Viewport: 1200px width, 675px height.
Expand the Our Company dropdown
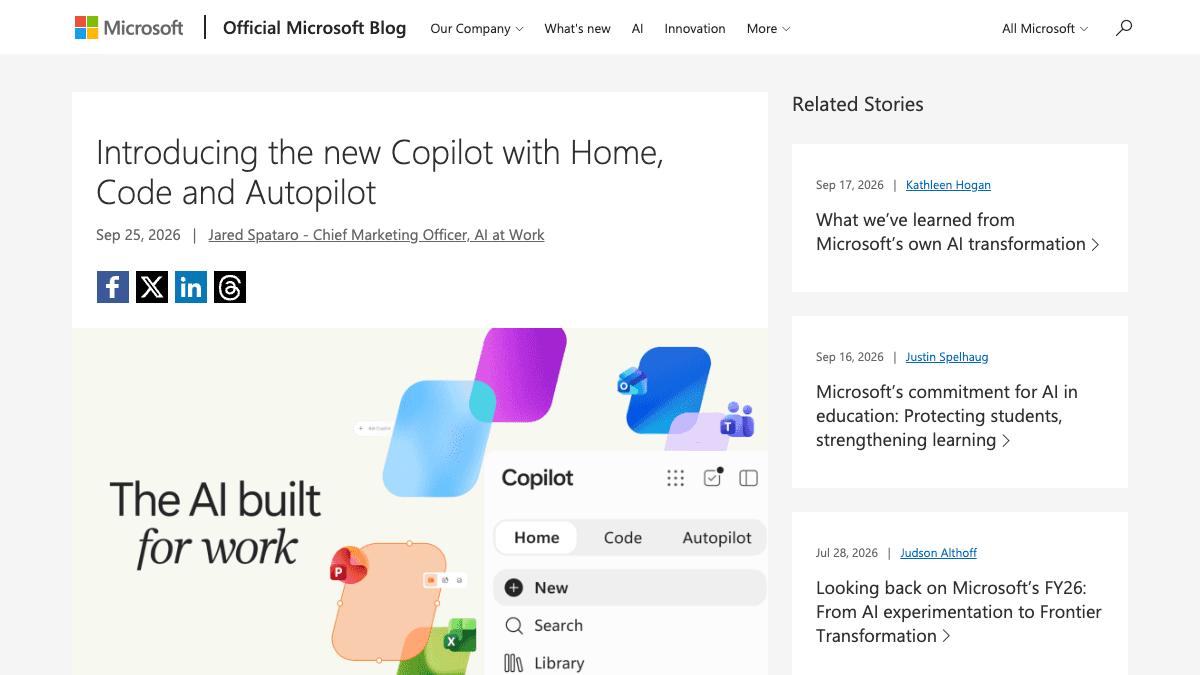[x=477, y=28]
